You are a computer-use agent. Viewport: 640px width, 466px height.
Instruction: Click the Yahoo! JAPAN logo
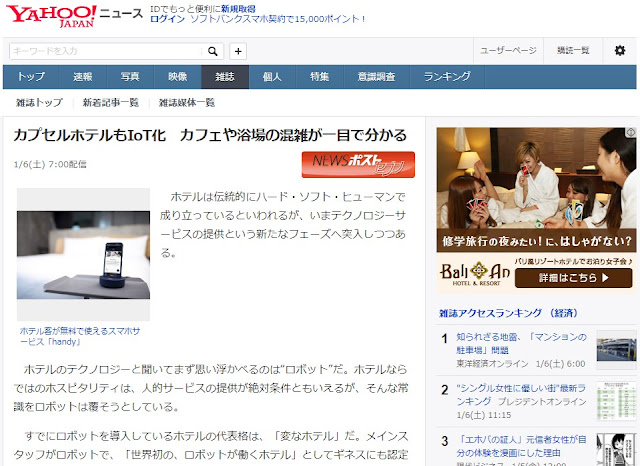click(51, 16)
